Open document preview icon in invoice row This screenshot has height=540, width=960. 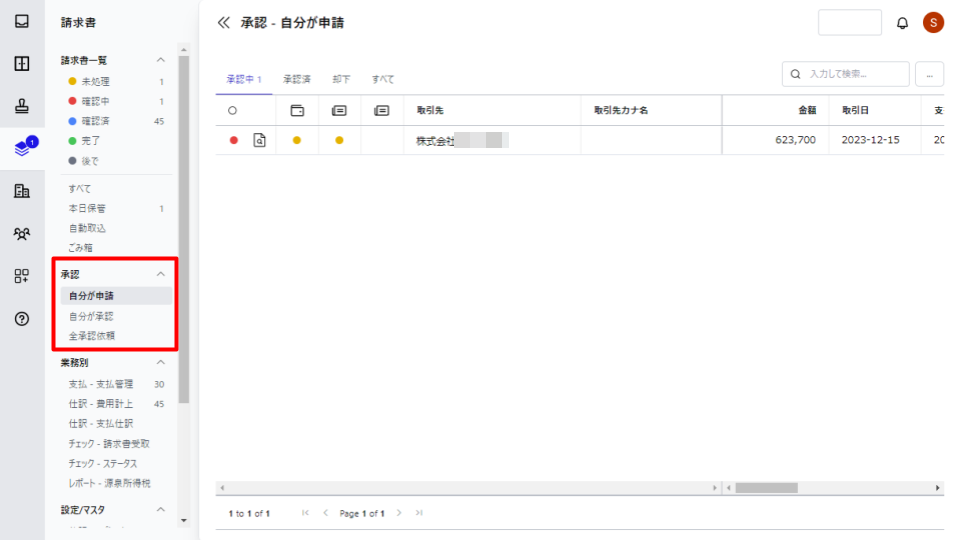[260, 140]
